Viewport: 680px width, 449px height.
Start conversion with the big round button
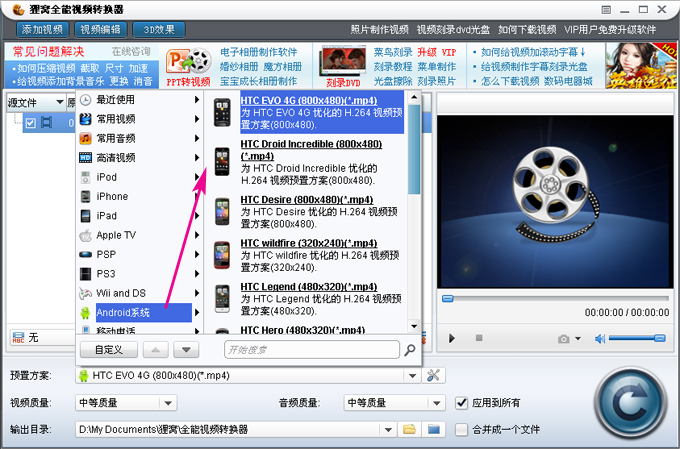[630, 403]
